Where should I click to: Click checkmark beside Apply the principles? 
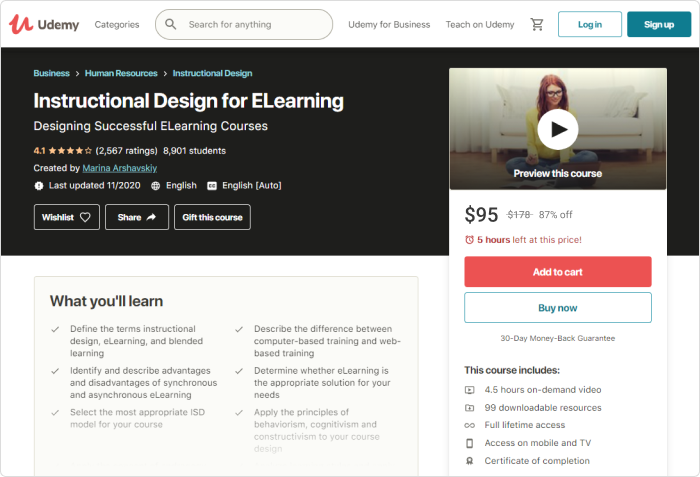(x=239, y=413)
